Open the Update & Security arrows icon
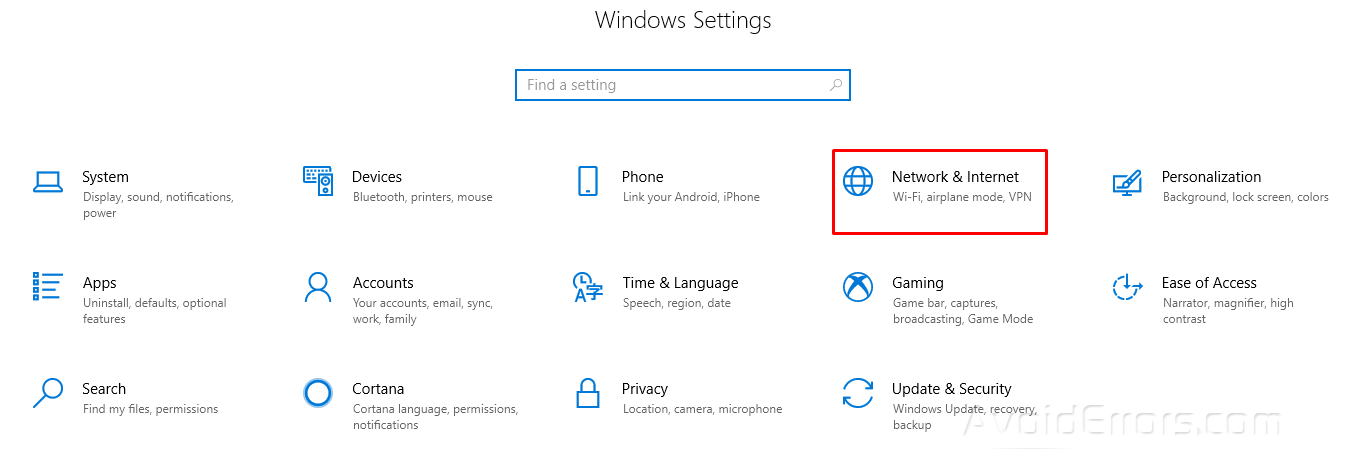 (x=858, y=393)
